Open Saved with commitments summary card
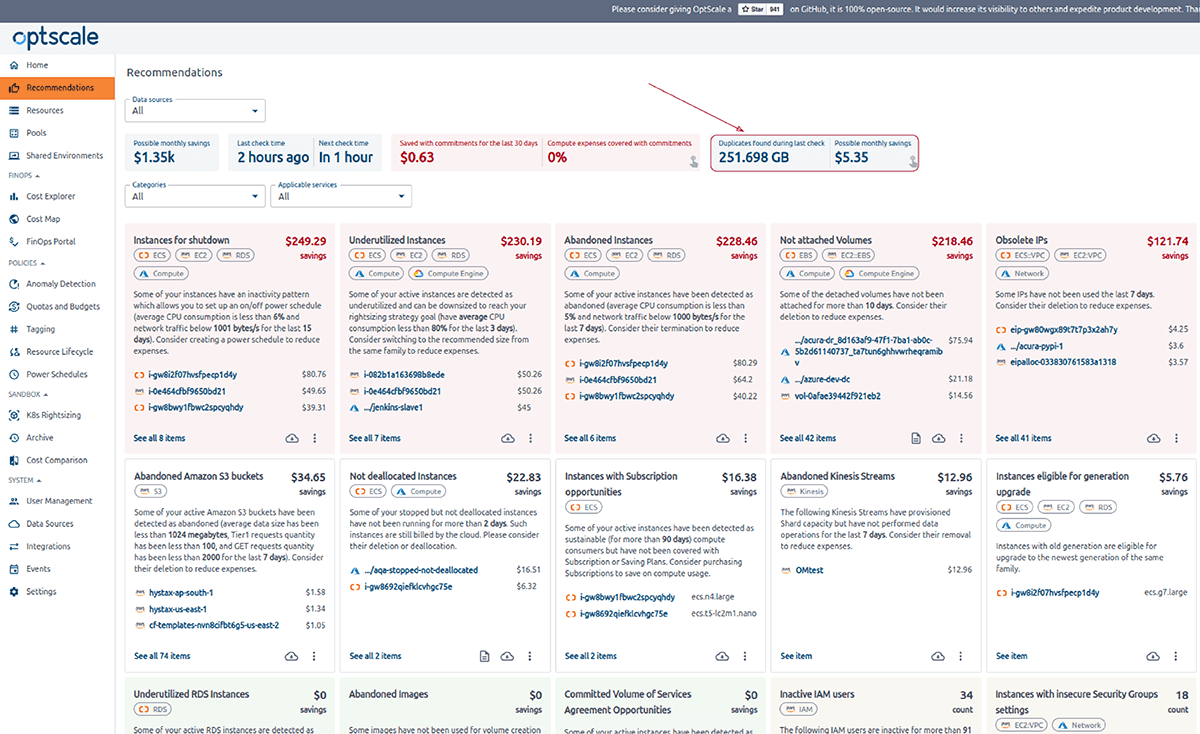The height and width of the screenshot is (734, 1200). point(546,153)
